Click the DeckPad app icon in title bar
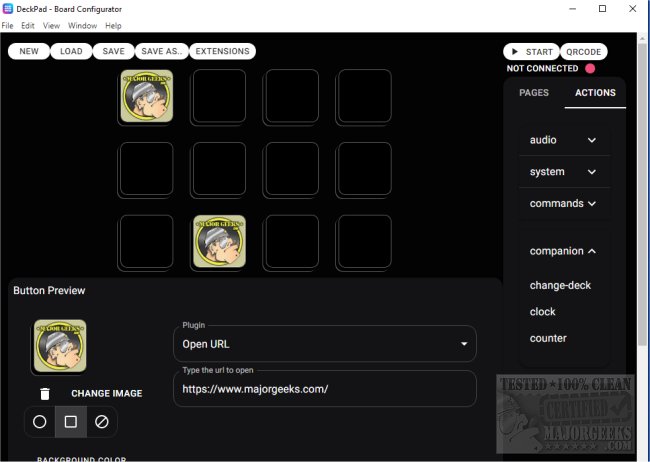Image resolution: width=650 pixels, height=462 pixels. click(x=7, y=9)
